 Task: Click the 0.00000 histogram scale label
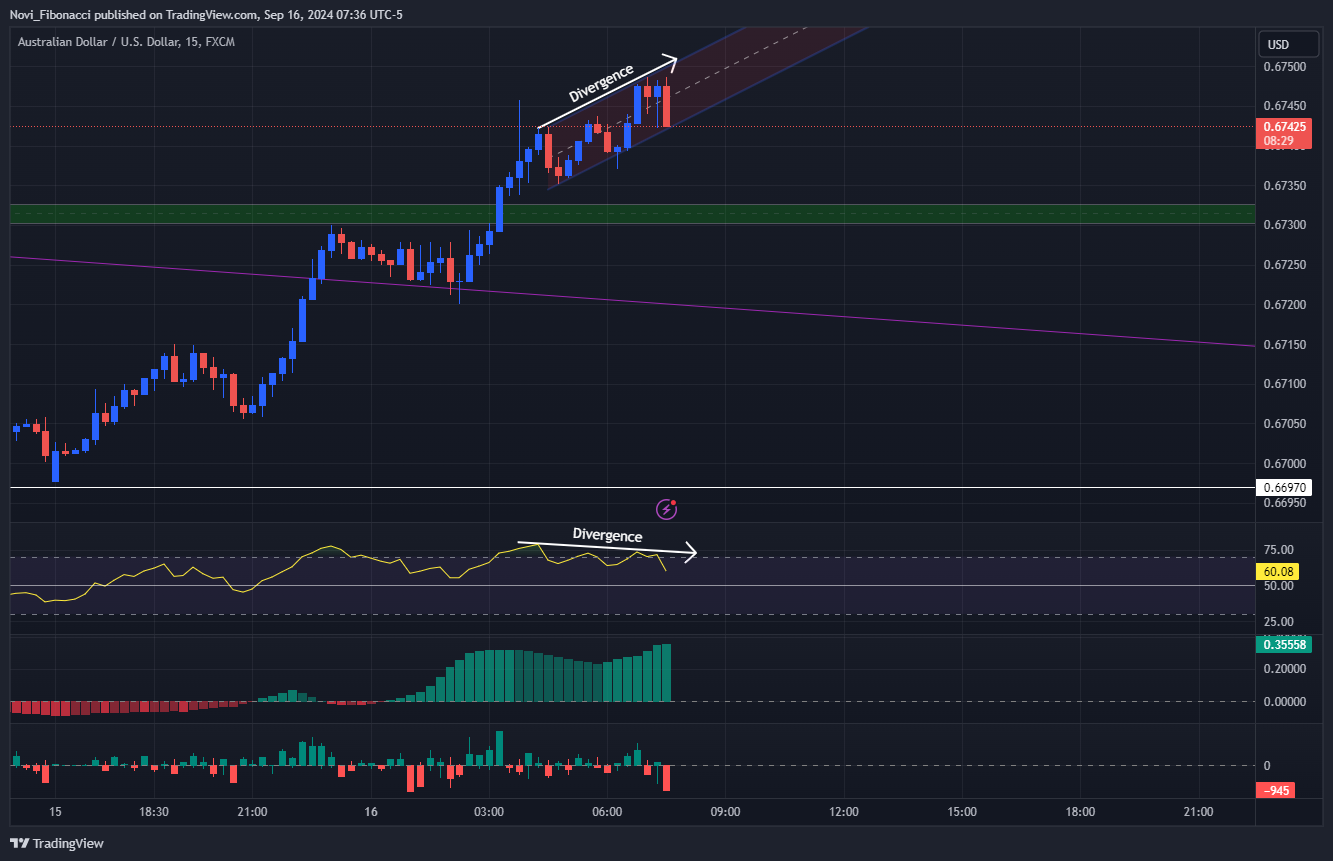pos(1283,701)
